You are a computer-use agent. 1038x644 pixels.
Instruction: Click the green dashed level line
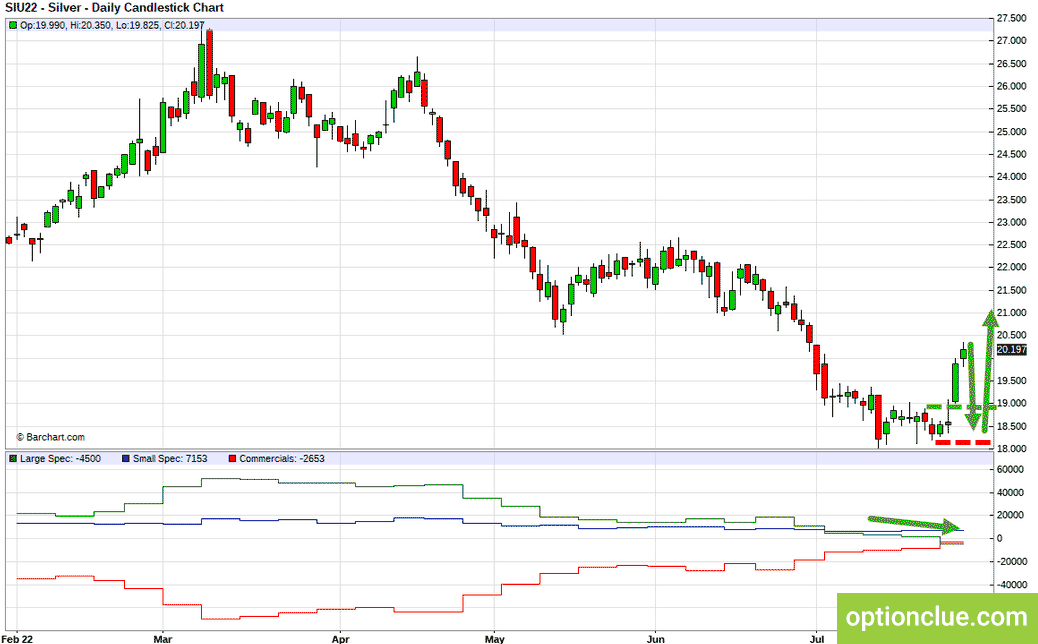pyautogui.click(x=961, y=407)
